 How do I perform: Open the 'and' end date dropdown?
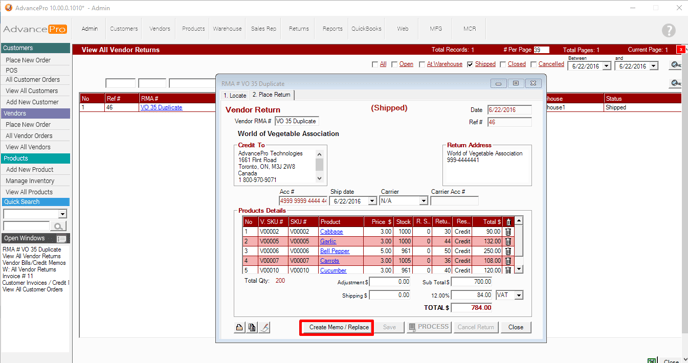653,66
